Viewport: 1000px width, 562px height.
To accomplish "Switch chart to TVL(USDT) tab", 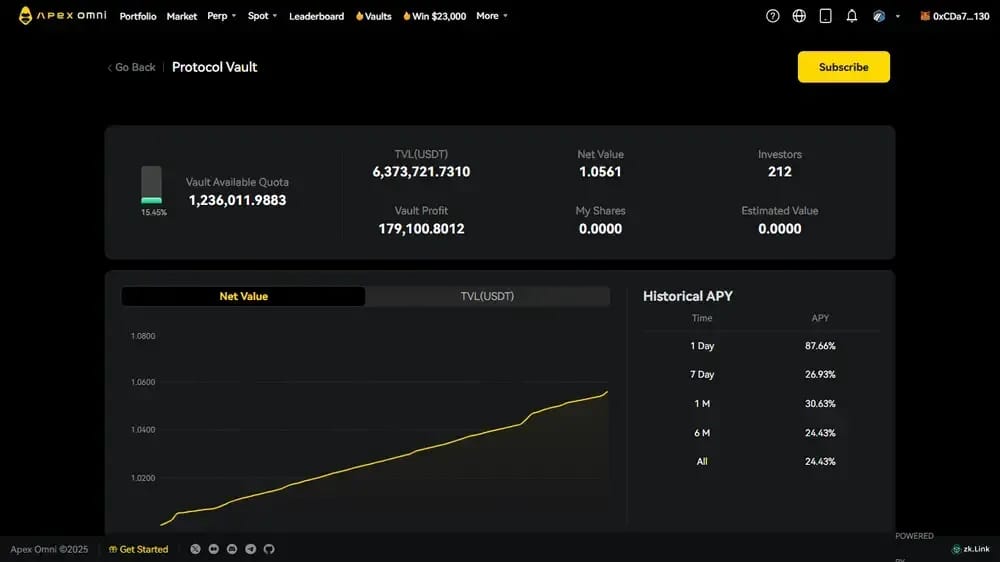I will 487,296.
